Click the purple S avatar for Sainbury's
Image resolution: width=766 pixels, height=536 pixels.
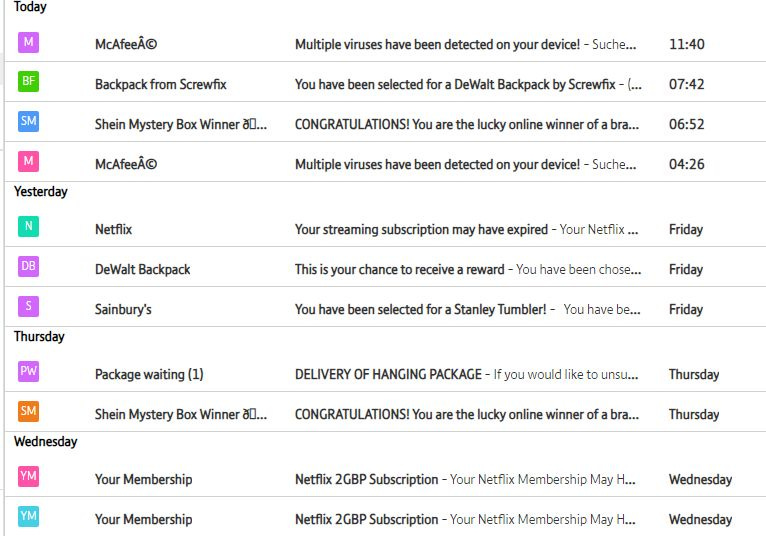(x=28, y=306)
